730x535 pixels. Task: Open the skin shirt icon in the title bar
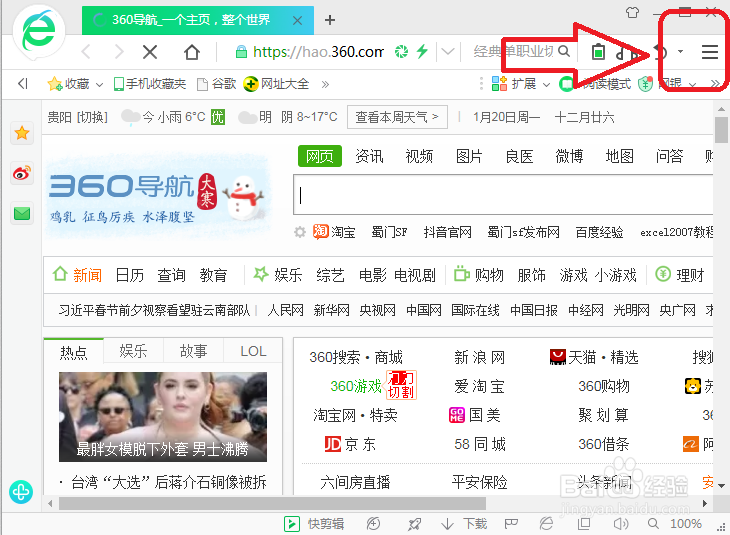[632, 12]
